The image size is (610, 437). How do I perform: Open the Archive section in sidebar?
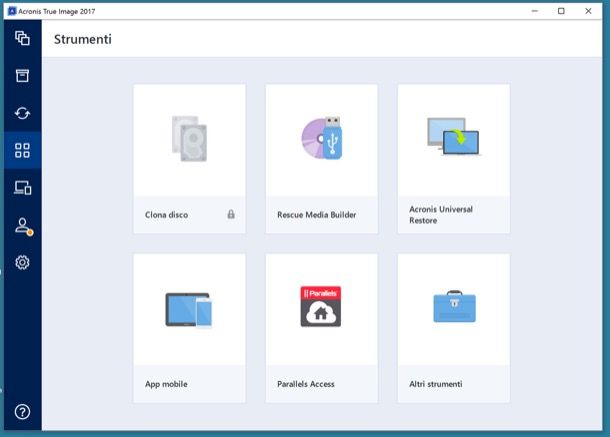[x=22, y=75]
